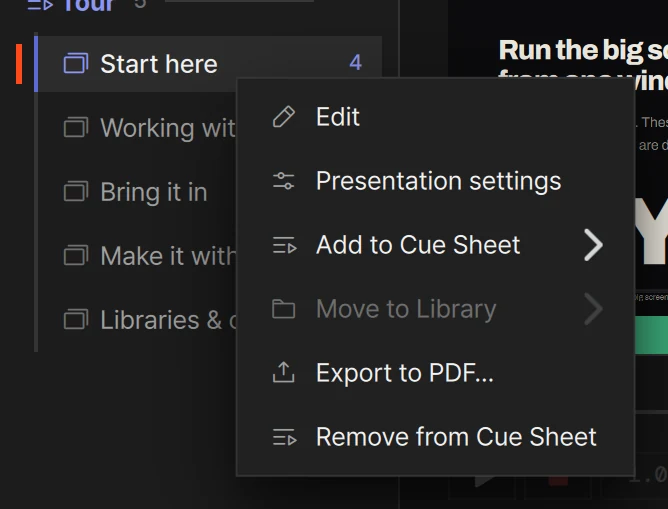Screen dimensions: 668x509
Task: Click the cue list icon beside Add to Cue Sheet
Action: [285, 245]
